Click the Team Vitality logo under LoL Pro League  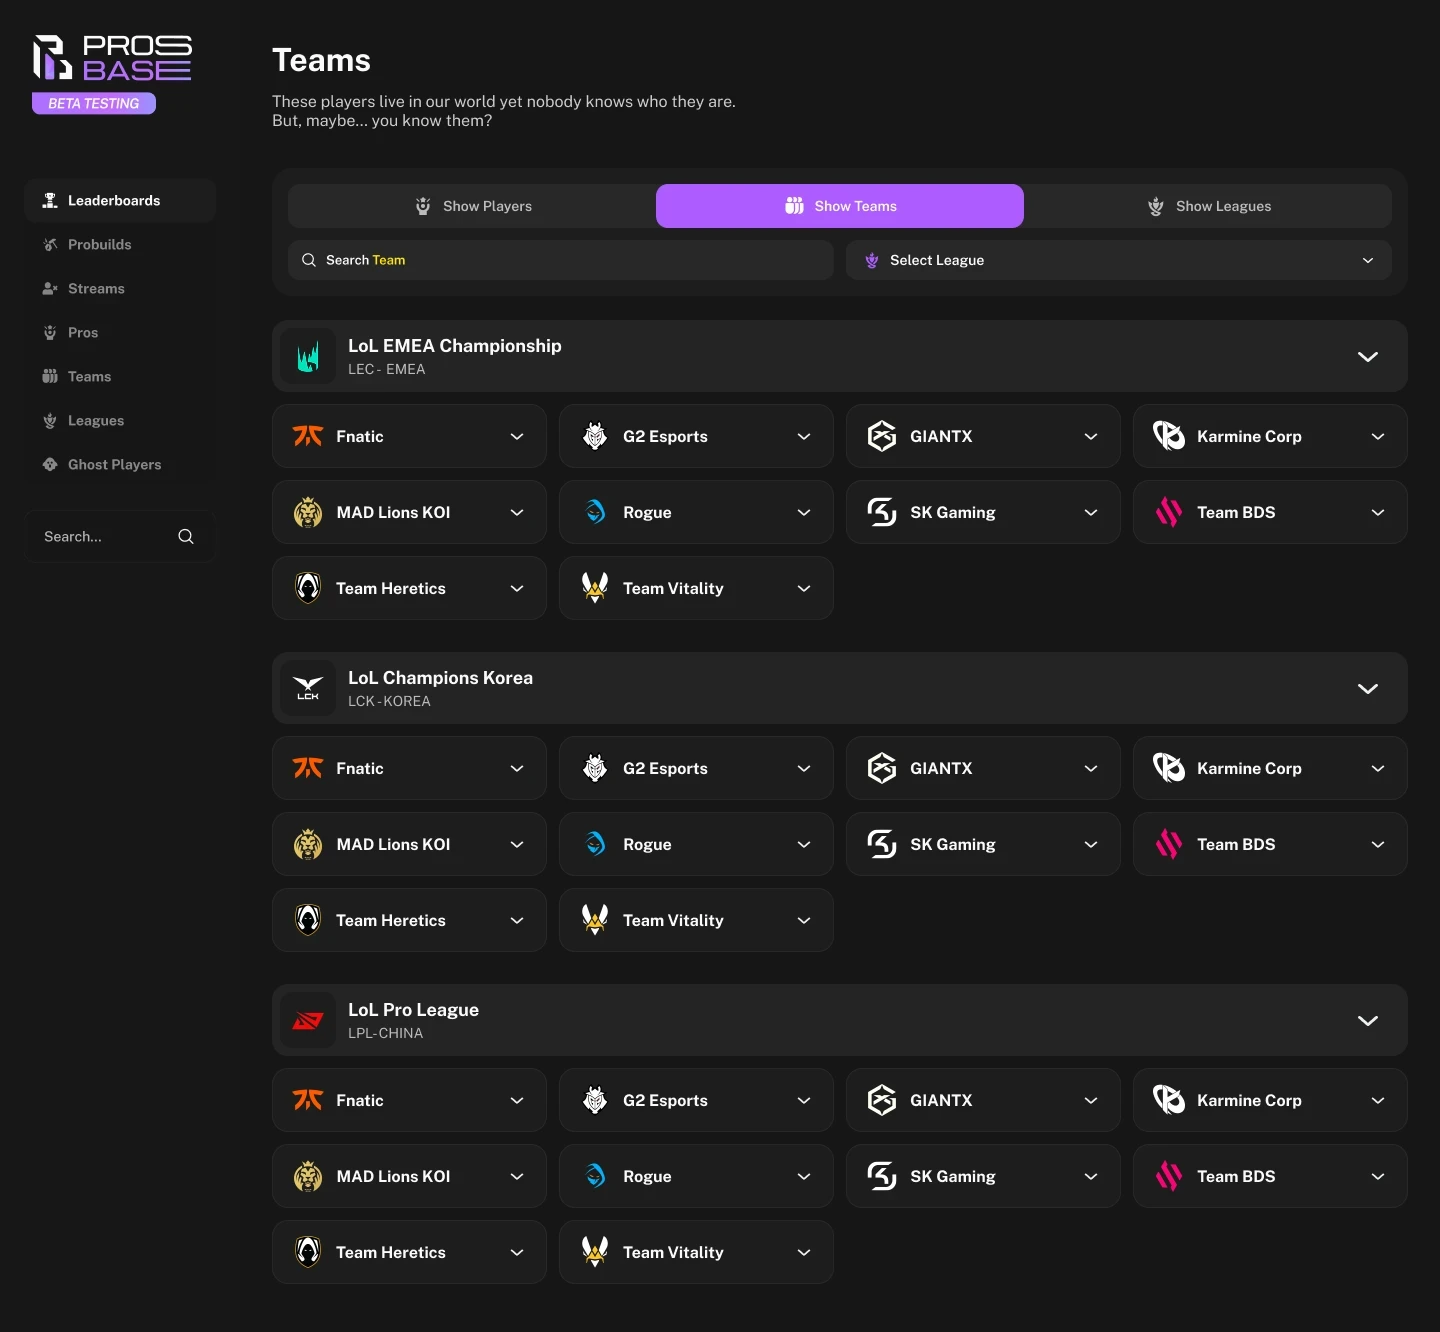pyautogui.click(x=595, y=1252)
